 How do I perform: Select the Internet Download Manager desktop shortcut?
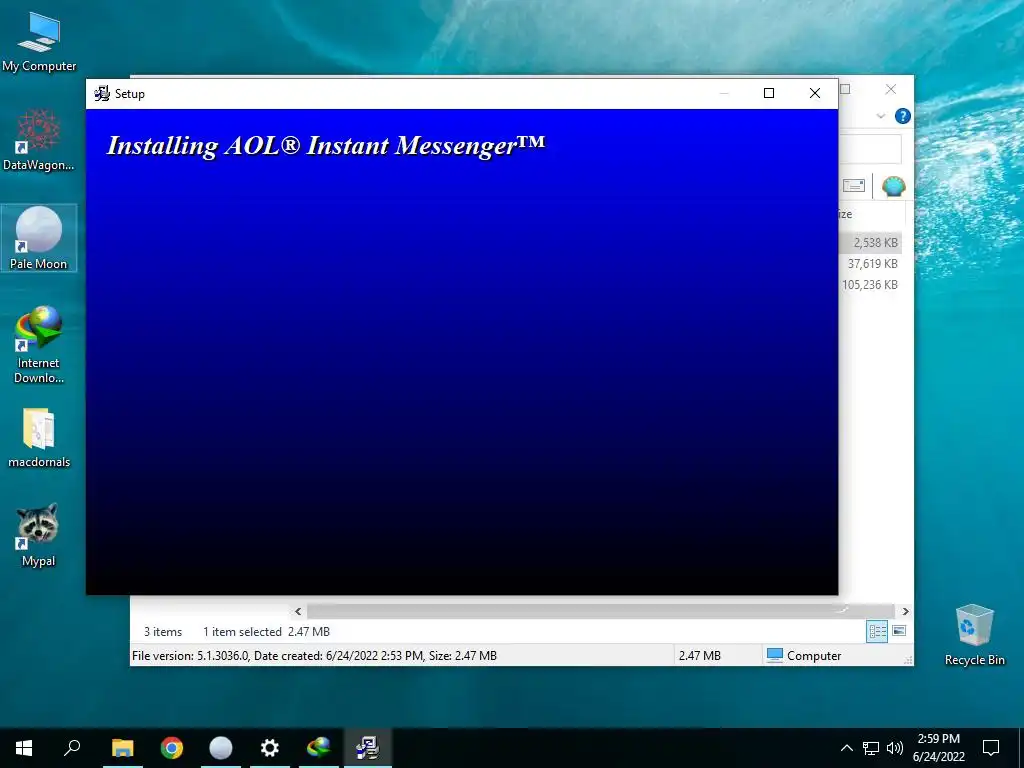pyautogui.click(x=39, y=344)
